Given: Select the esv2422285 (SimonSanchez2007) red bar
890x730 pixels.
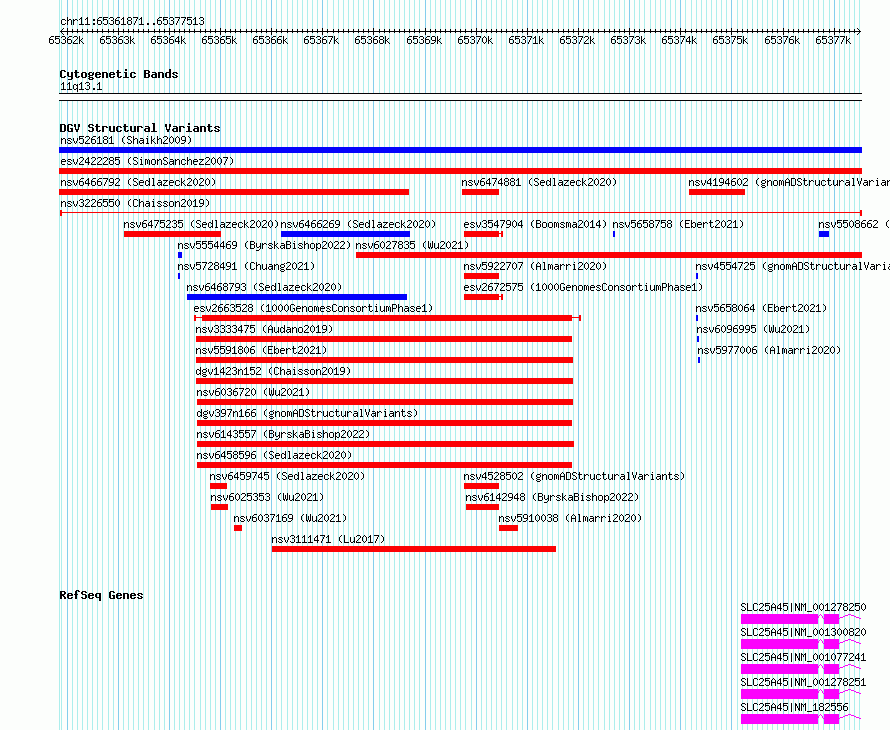Looking at the screenshot, I should point(460,171).
